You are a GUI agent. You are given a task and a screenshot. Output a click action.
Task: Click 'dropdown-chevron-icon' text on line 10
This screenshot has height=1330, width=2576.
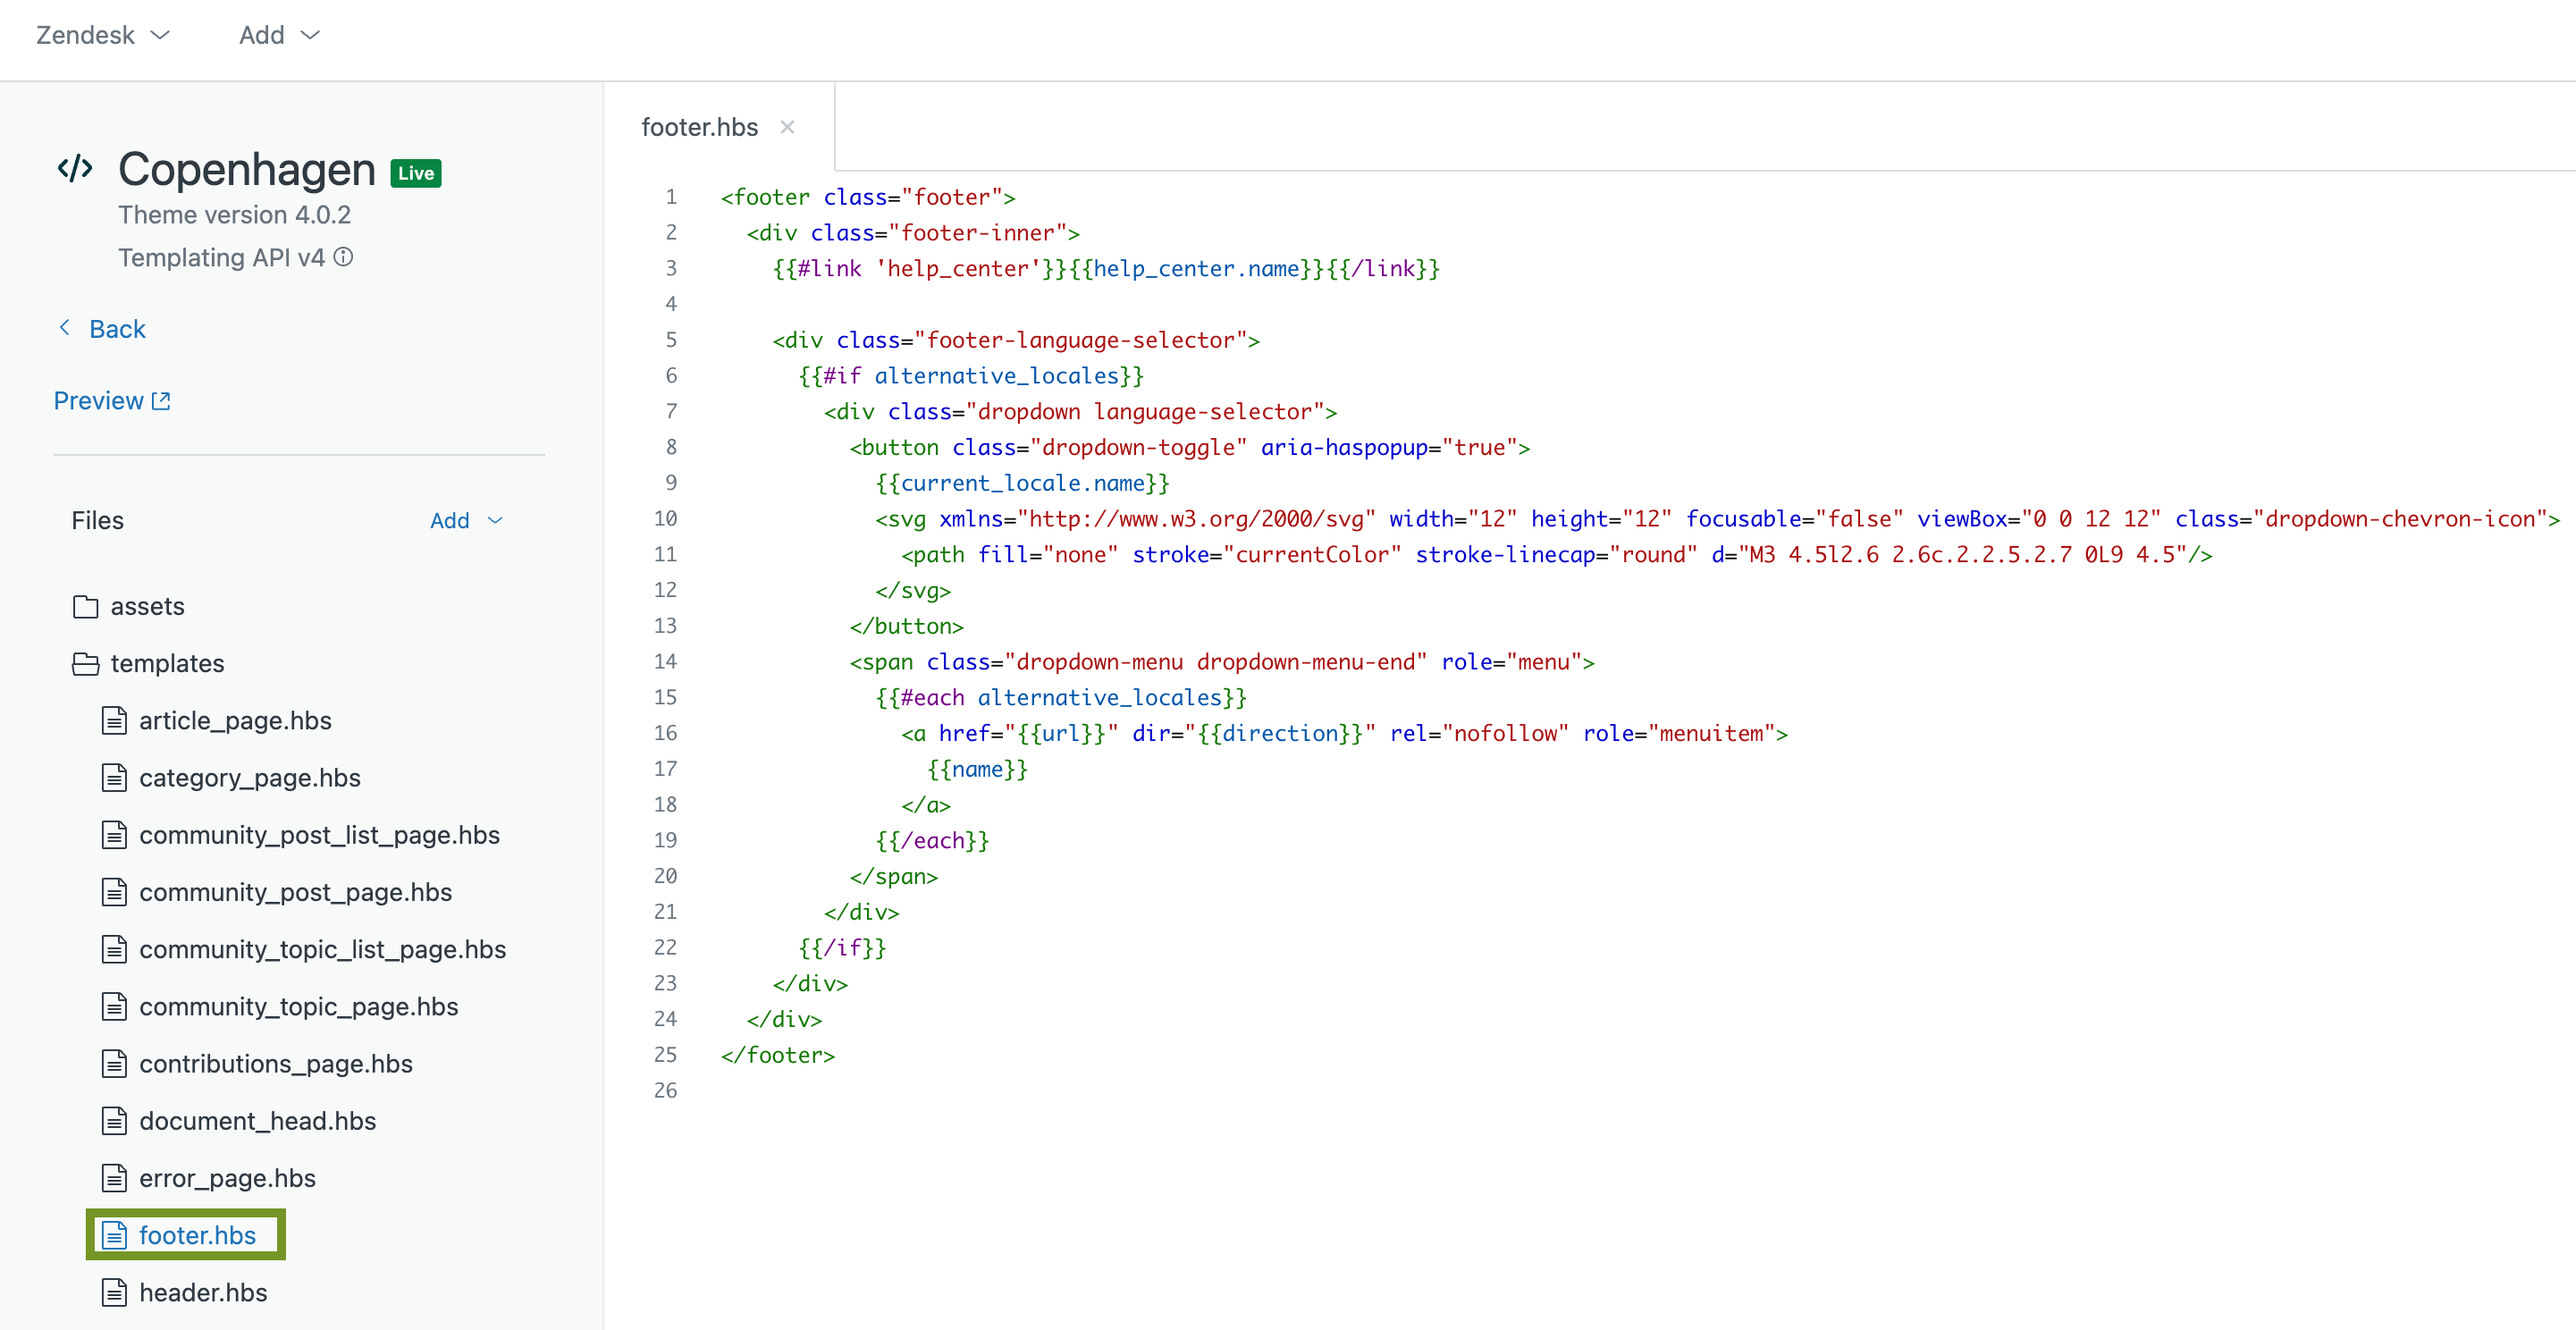pyautogui.click(x=2399, y=519)
